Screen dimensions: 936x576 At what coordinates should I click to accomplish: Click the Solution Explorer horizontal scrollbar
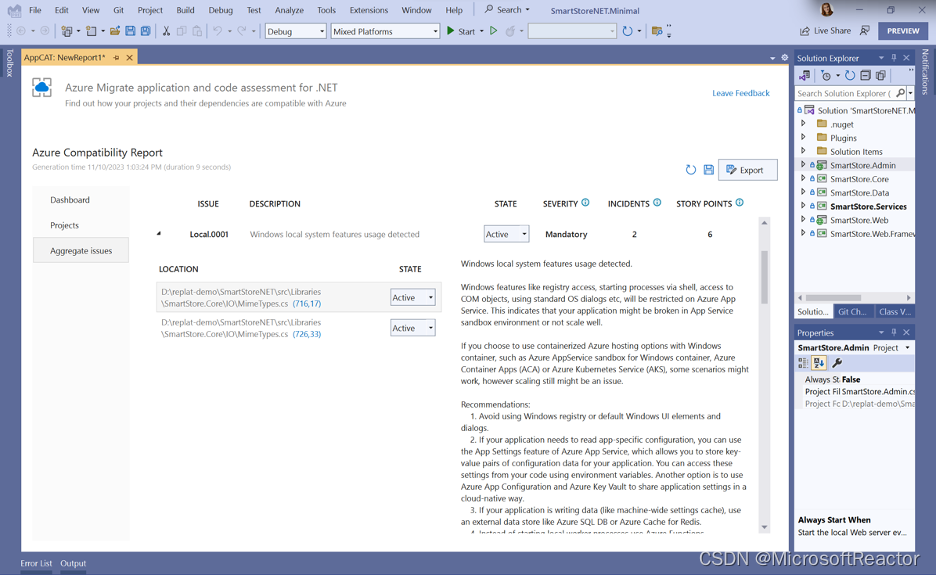pos(833,297)
